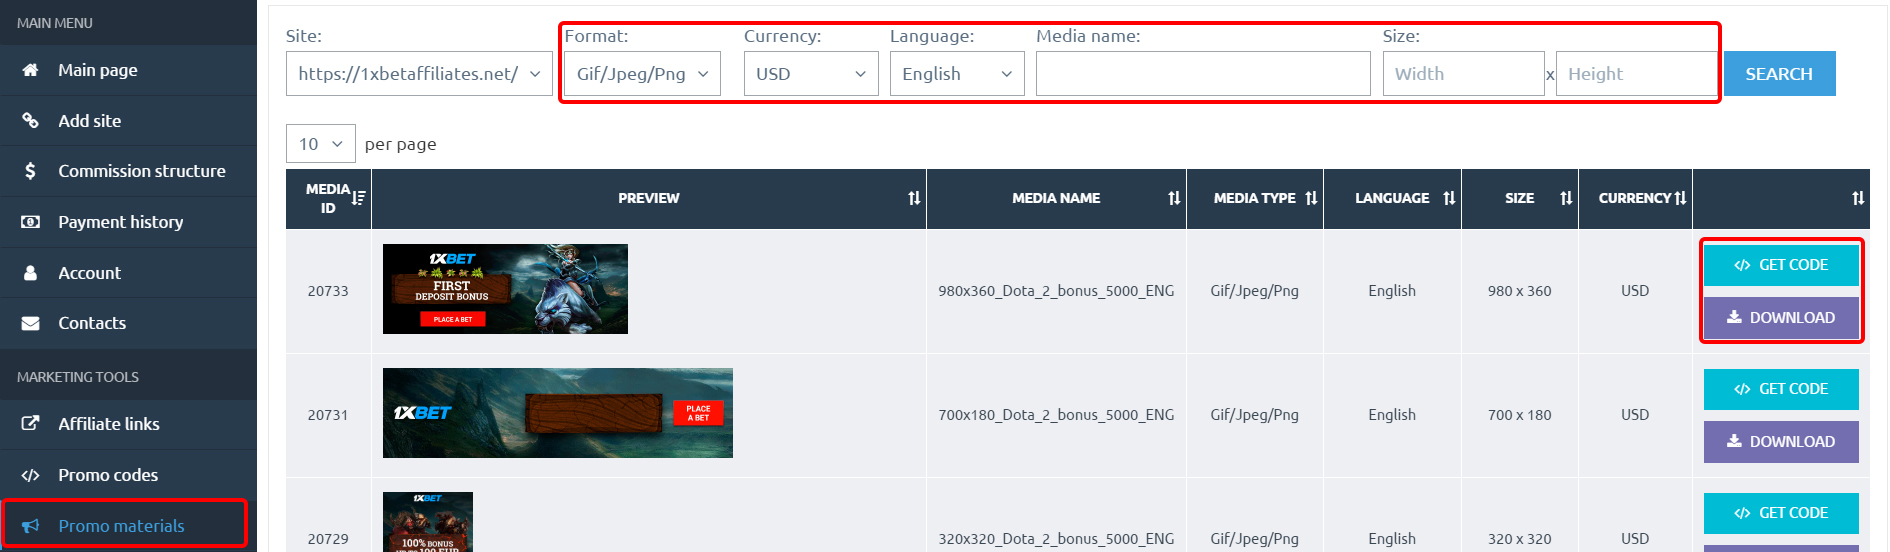1890x552 pixels.
Task: Click media name 980x360_Dota_2_bonus_5000_ENG
Action: [x=1056, y=291]
